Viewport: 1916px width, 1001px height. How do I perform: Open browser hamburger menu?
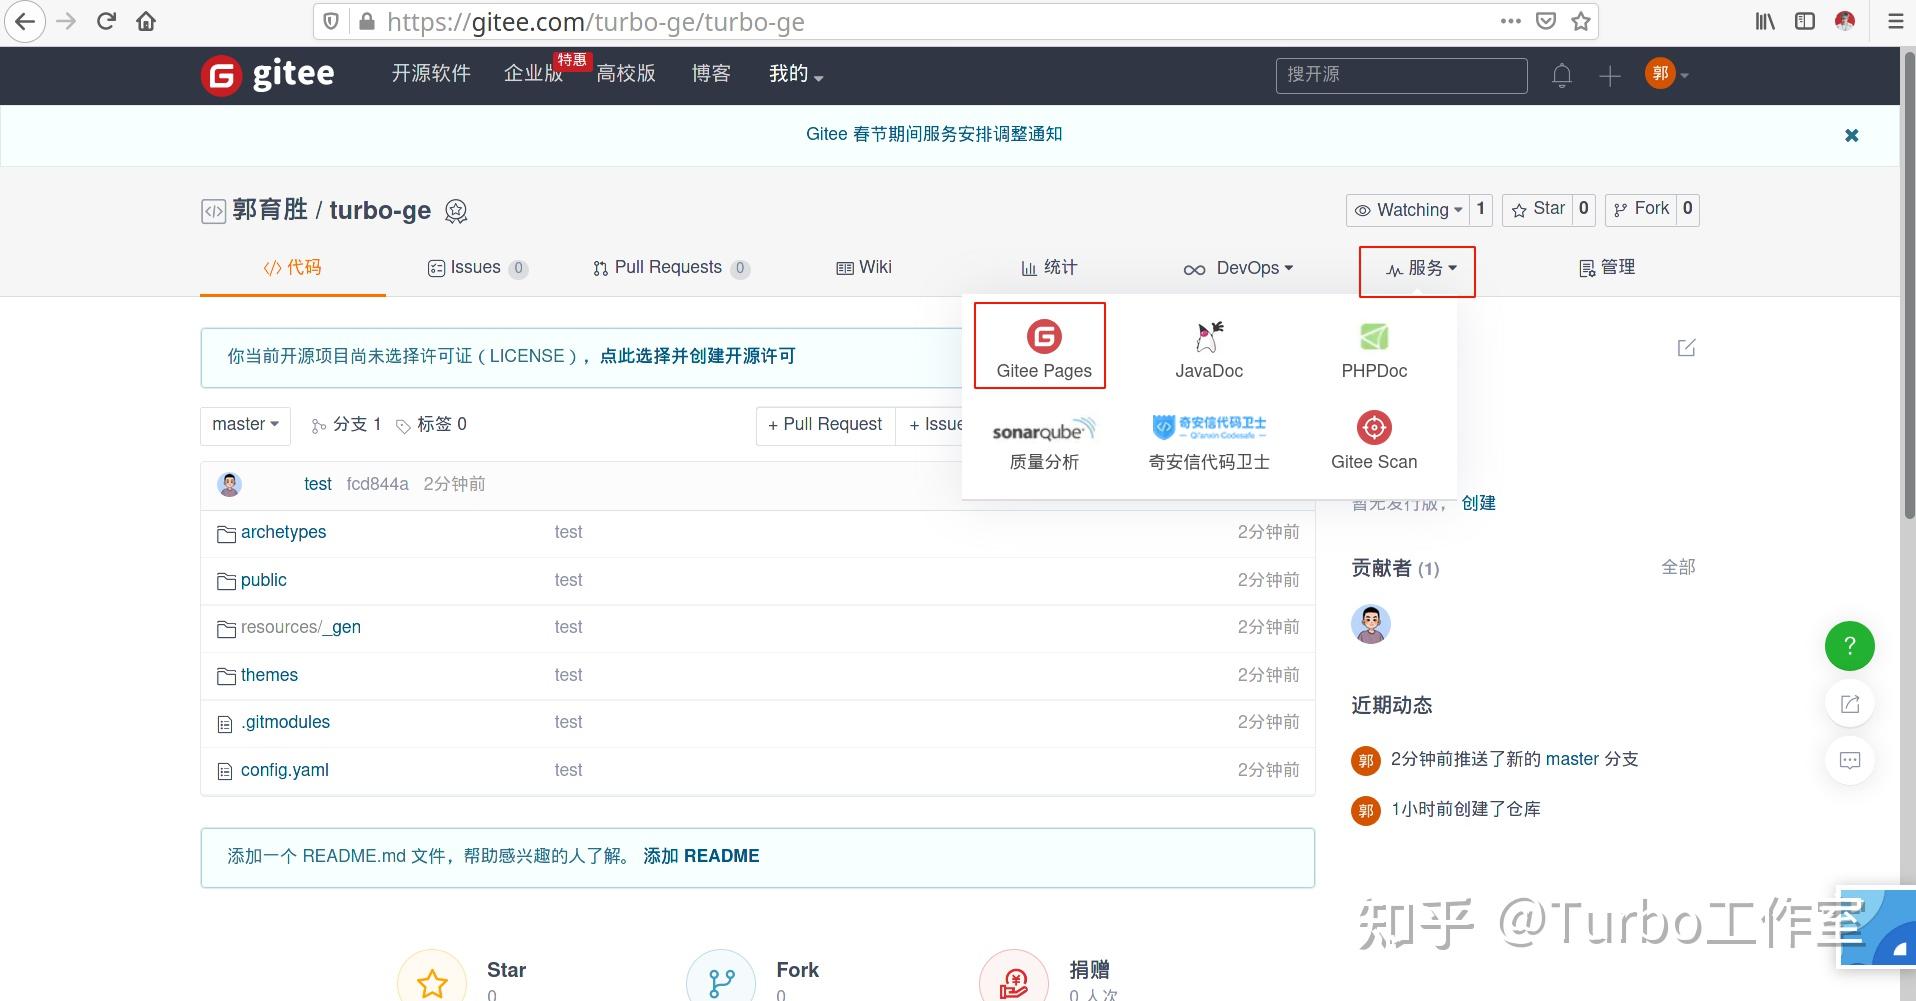coord(1895,21)
